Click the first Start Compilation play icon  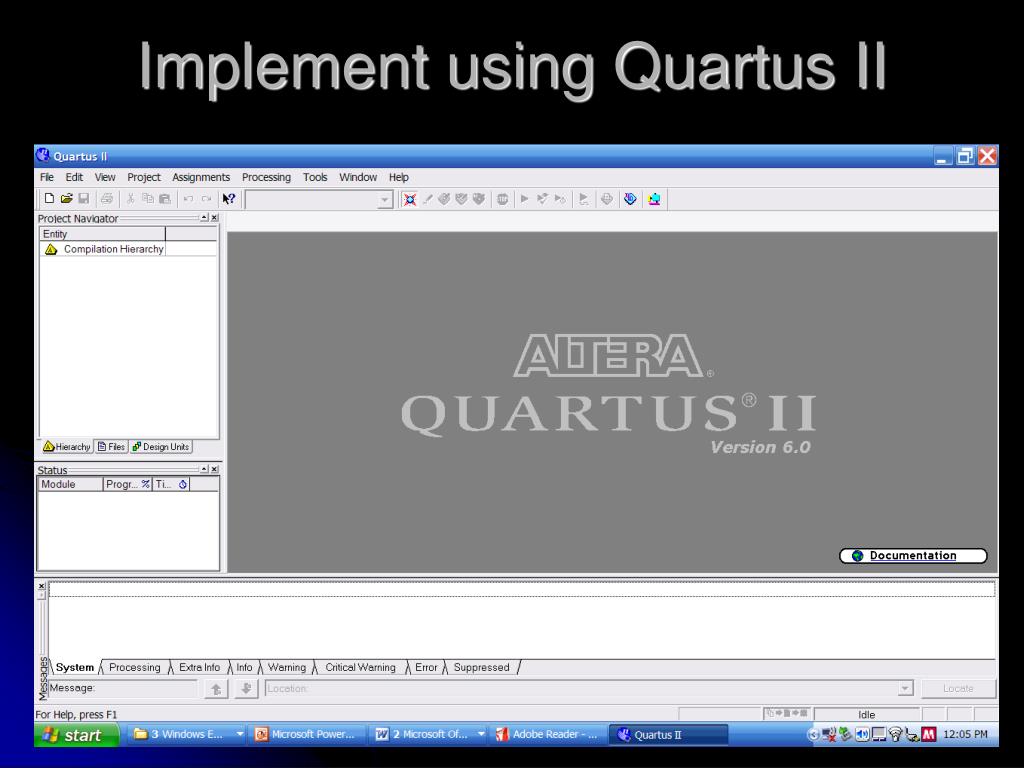tap(524, 199)
